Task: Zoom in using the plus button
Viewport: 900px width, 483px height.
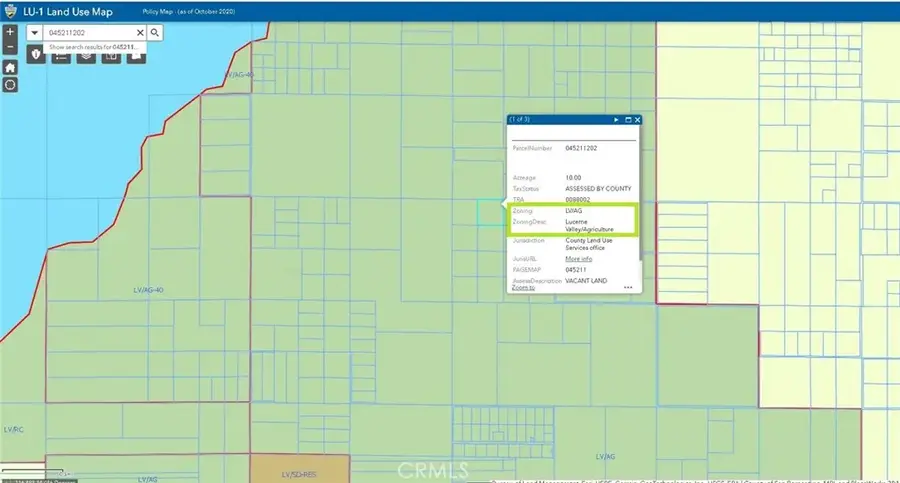Action: click(10, 32)
